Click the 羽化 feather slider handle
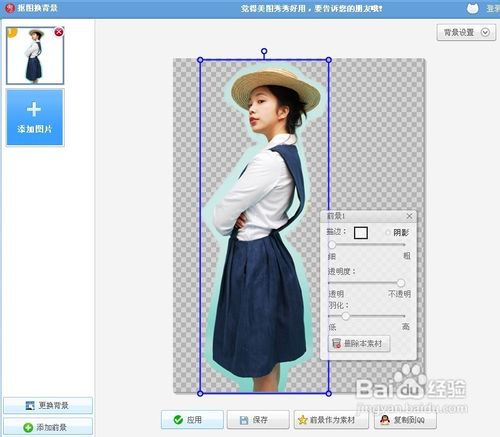500x437 pixels. pos(346,316)
